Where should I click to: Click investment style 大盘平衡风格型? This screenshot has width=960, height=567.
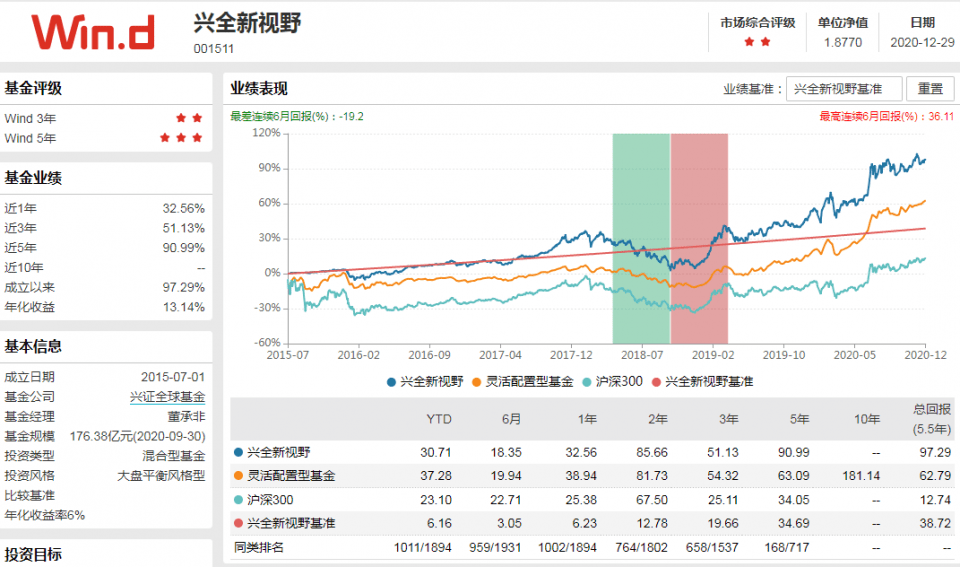161,476
